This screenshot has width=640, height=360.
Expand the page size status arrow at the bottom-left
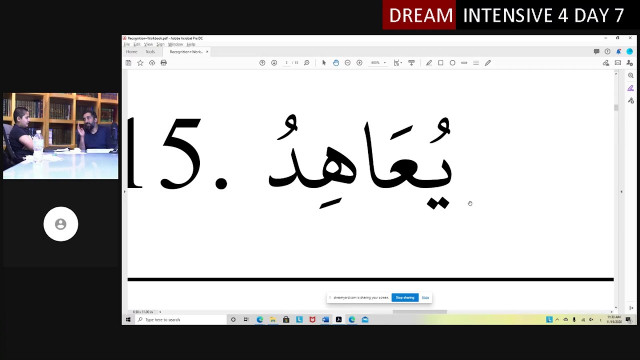(x=160, y=312)
